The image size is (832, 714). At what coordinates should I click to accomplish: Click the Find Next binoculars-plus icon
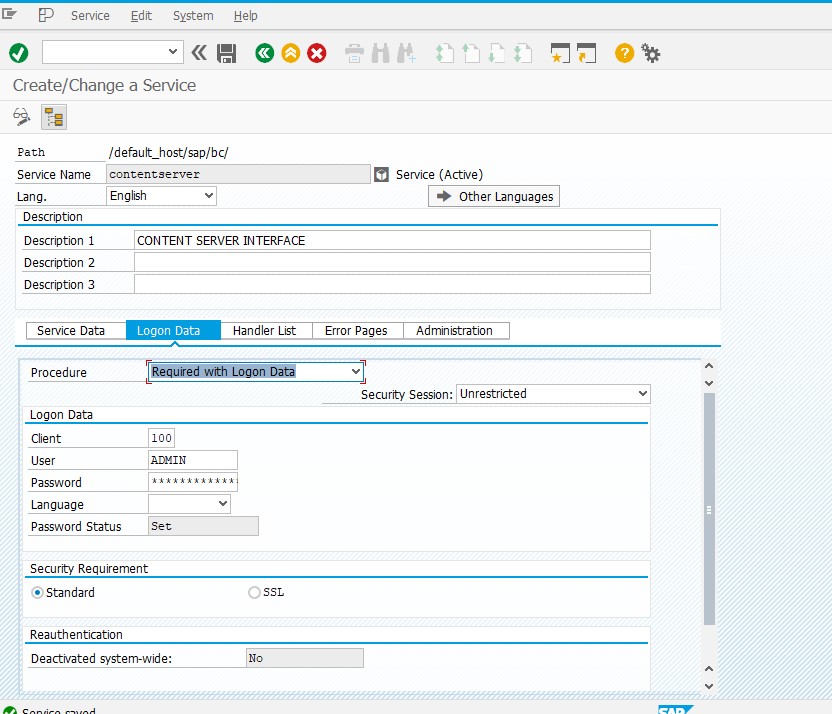pos(406,54)
